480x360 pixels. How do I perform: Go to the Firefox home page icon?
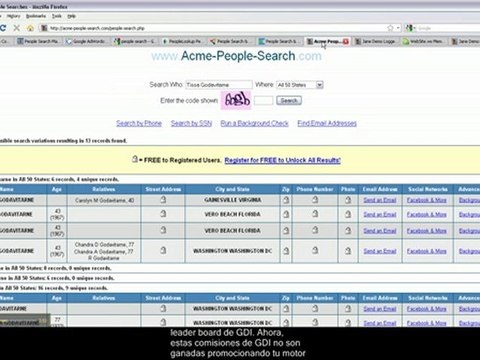point(30,28)
